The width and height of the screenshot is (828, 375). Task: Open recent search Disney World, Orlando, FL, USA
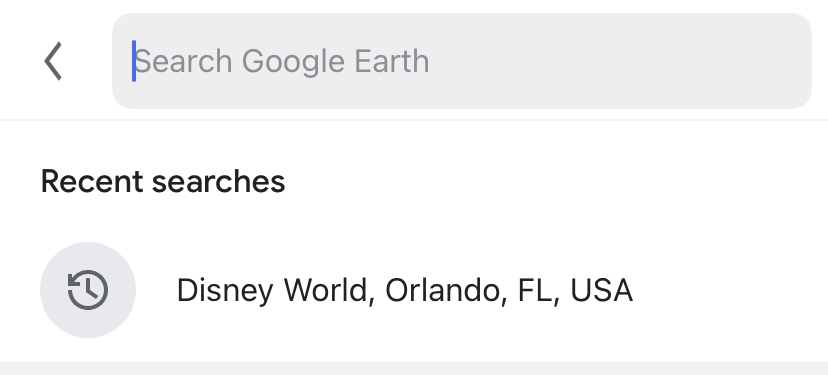[x=414, y=290]
